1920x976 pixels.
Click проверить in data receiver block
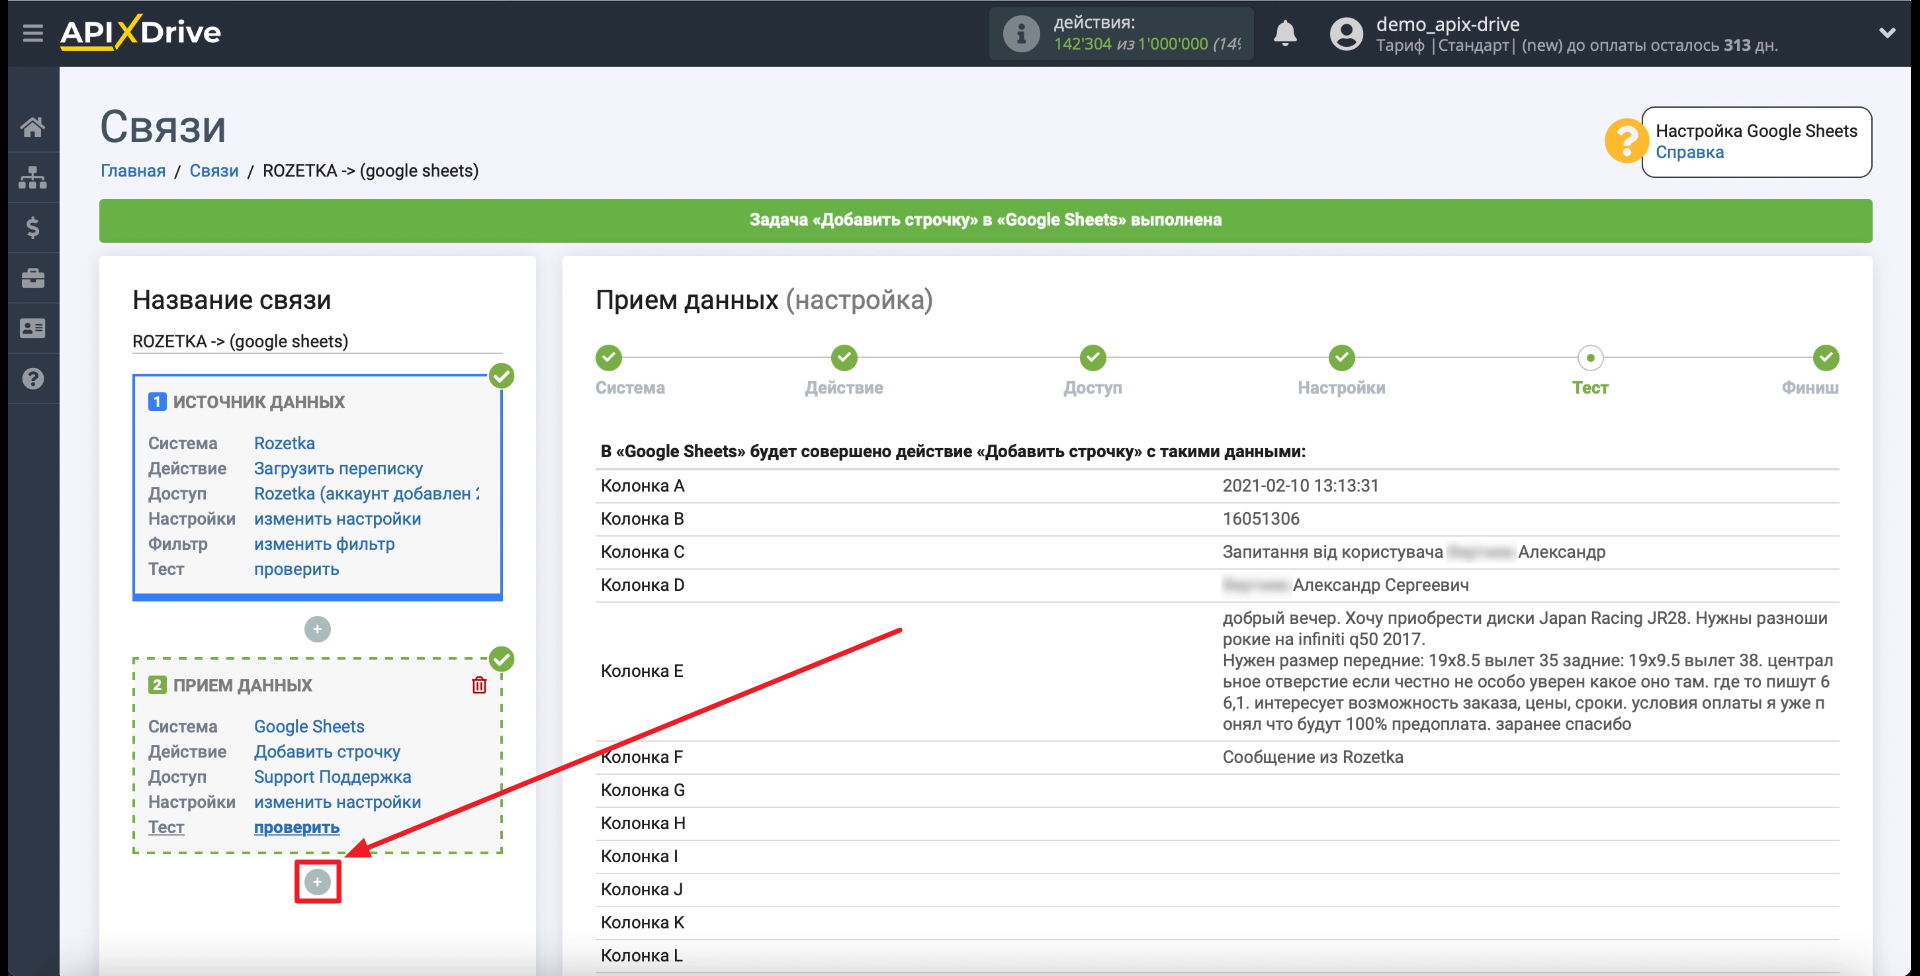coord(296,828)
